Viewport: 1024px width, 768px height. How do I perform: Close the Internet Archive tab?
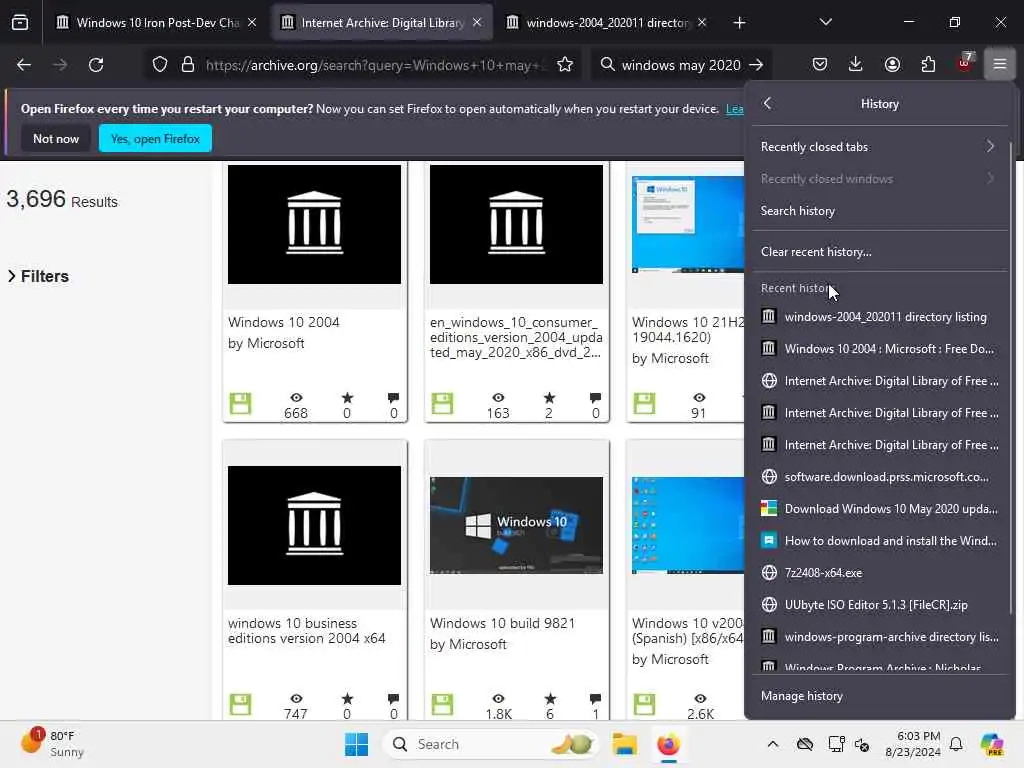[477, 23]
